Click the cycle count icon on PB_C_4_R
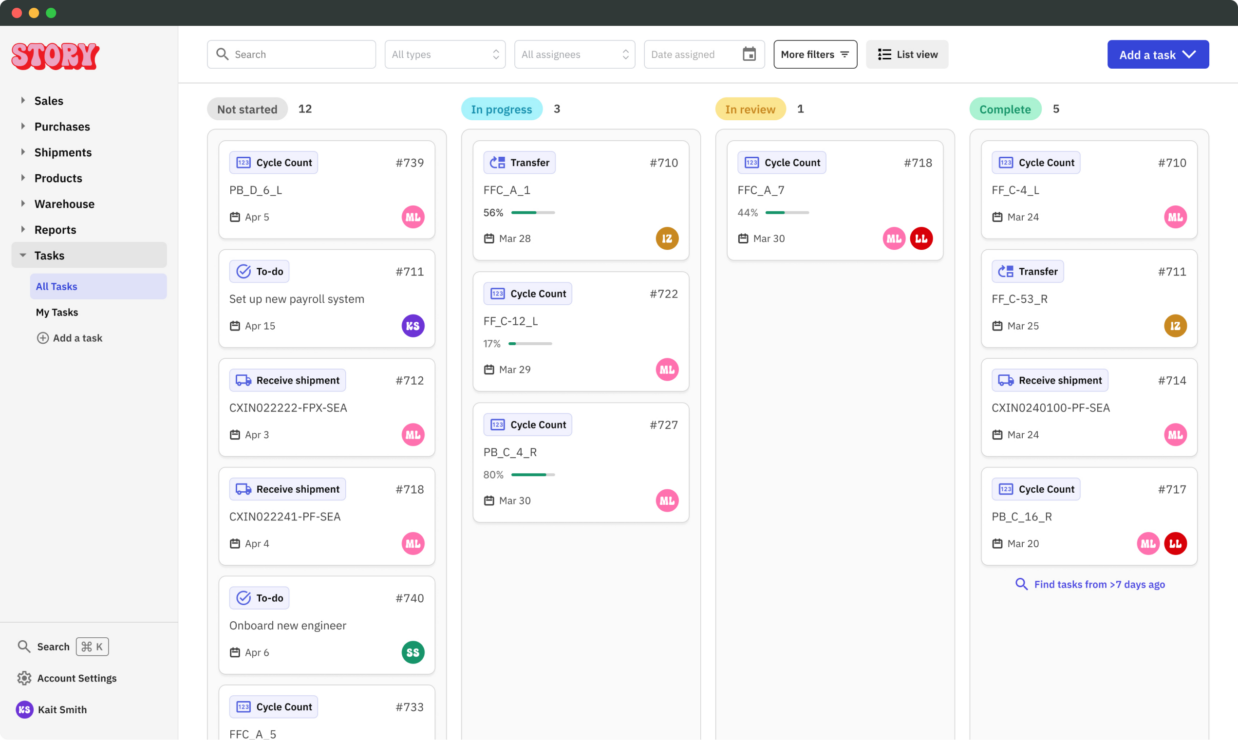 point(497,425)
